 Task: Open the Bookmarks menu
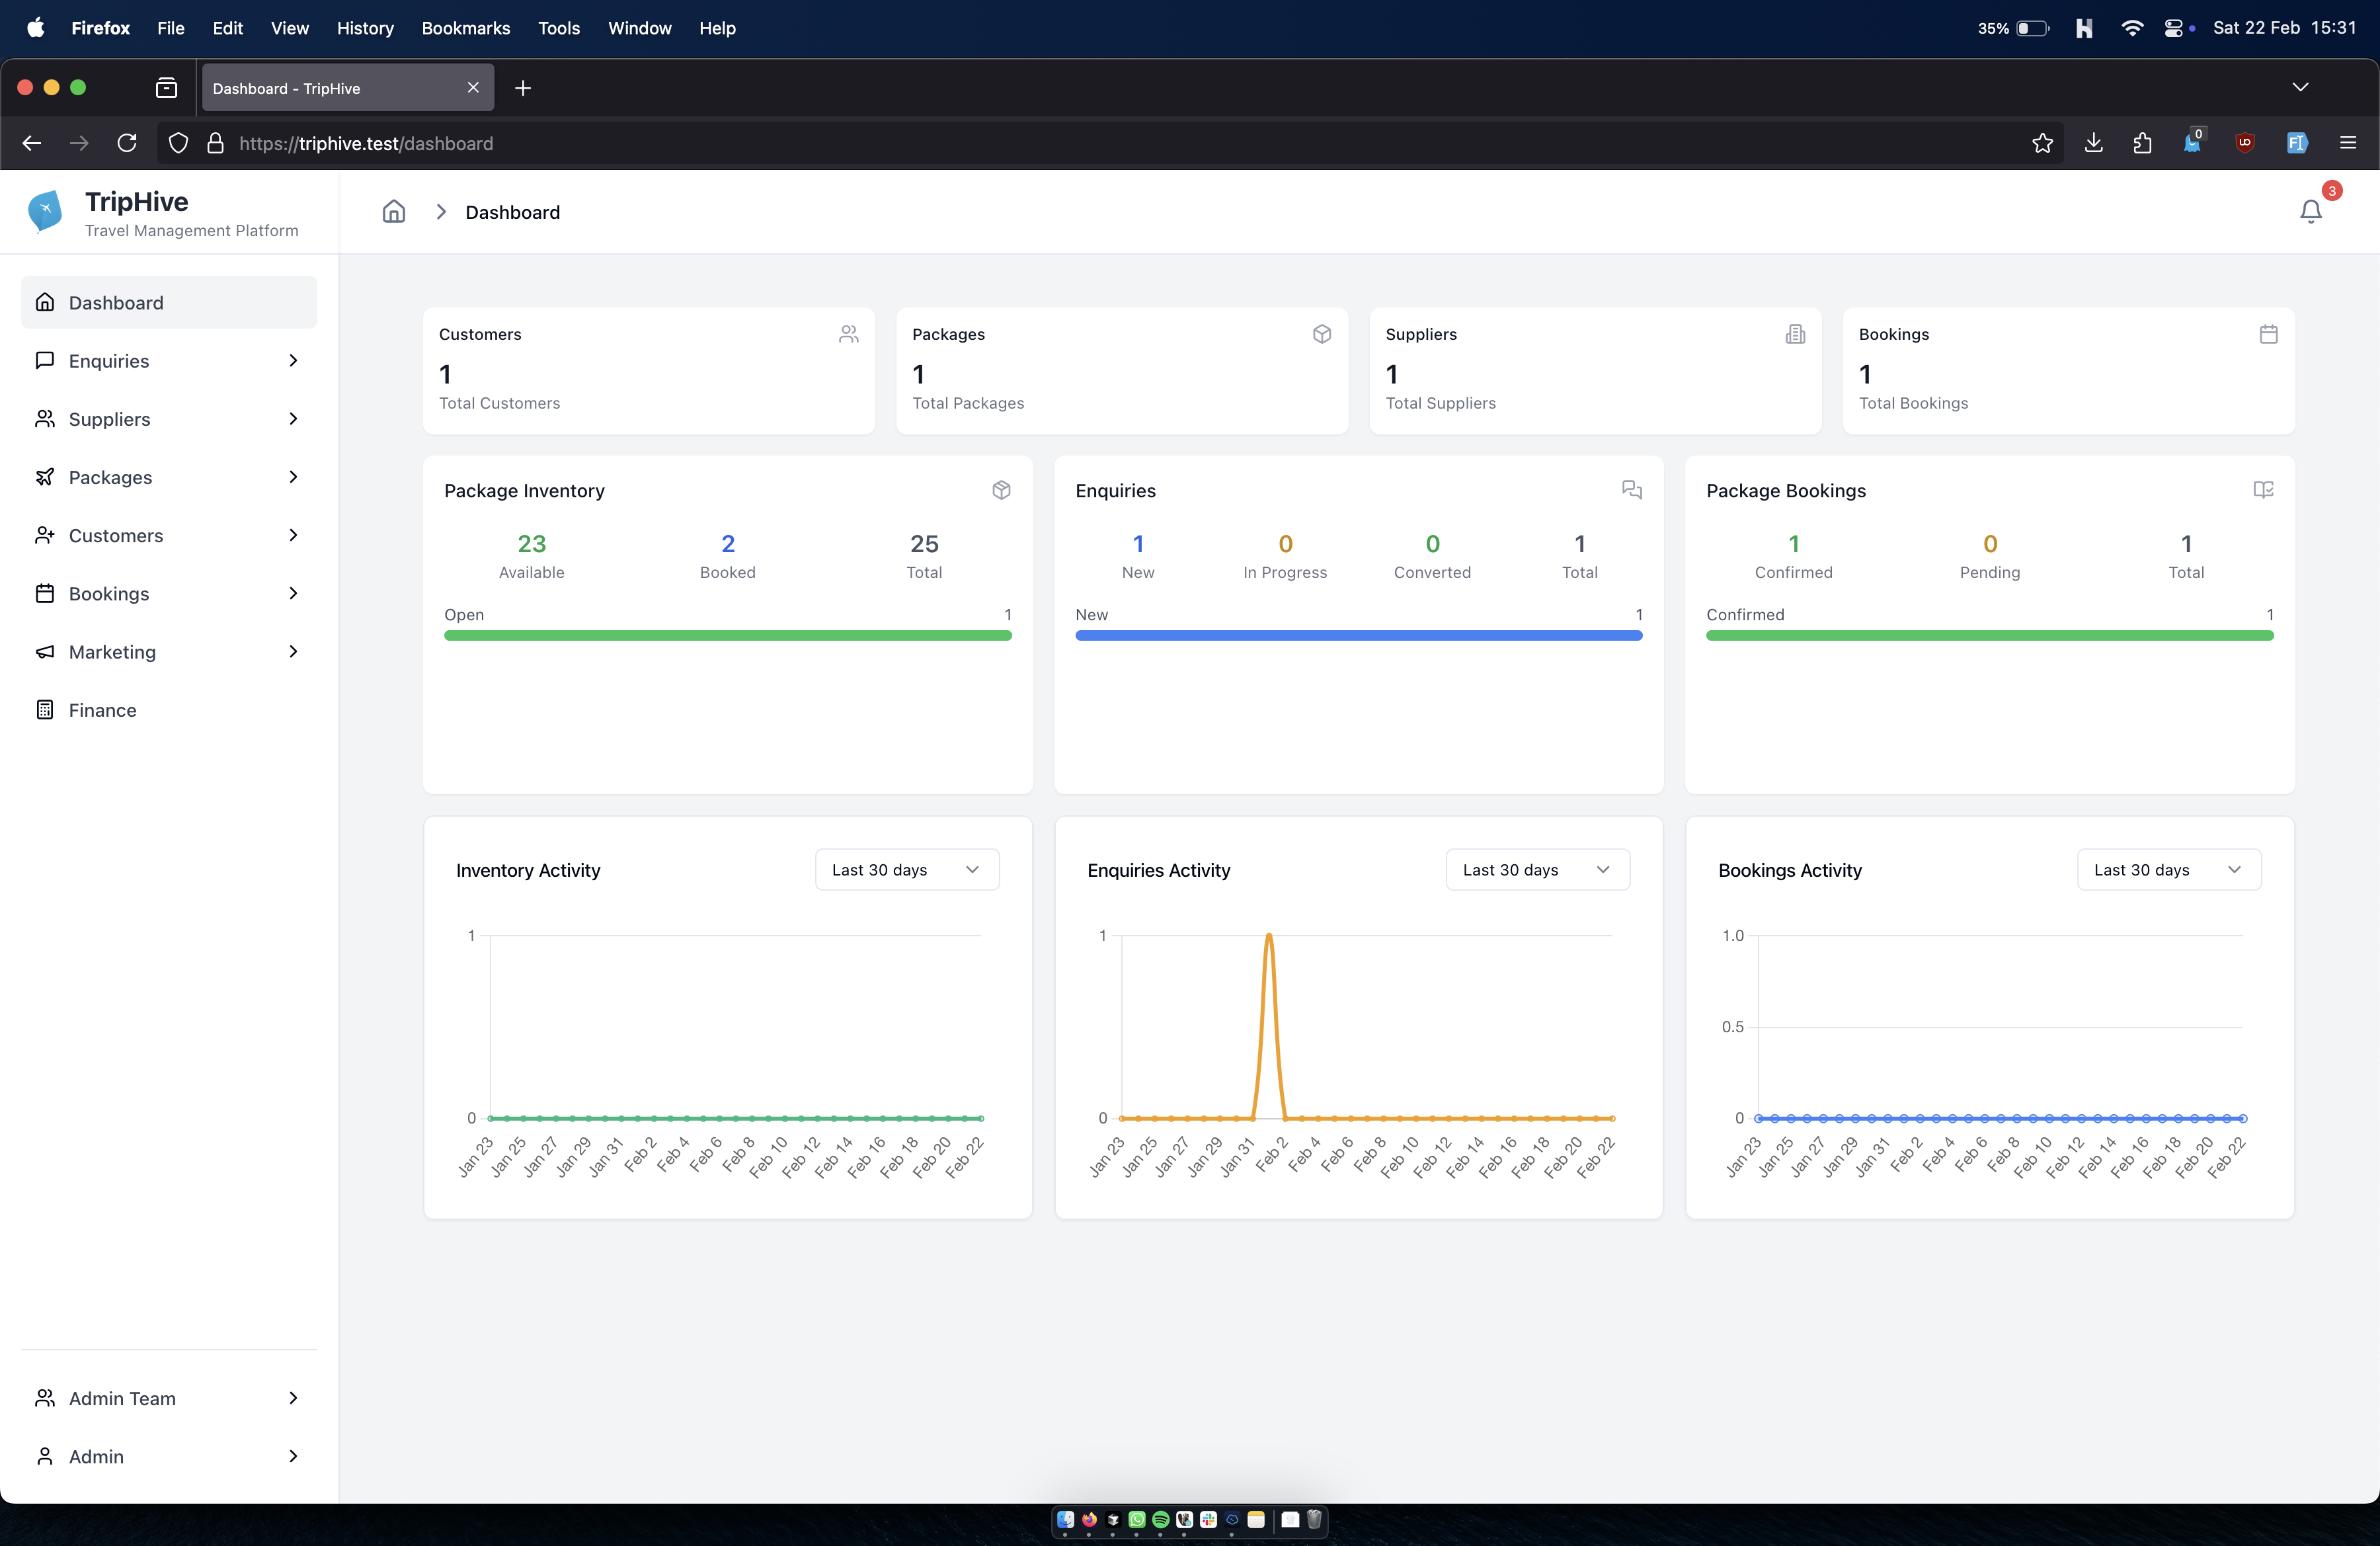click(465, 28)
